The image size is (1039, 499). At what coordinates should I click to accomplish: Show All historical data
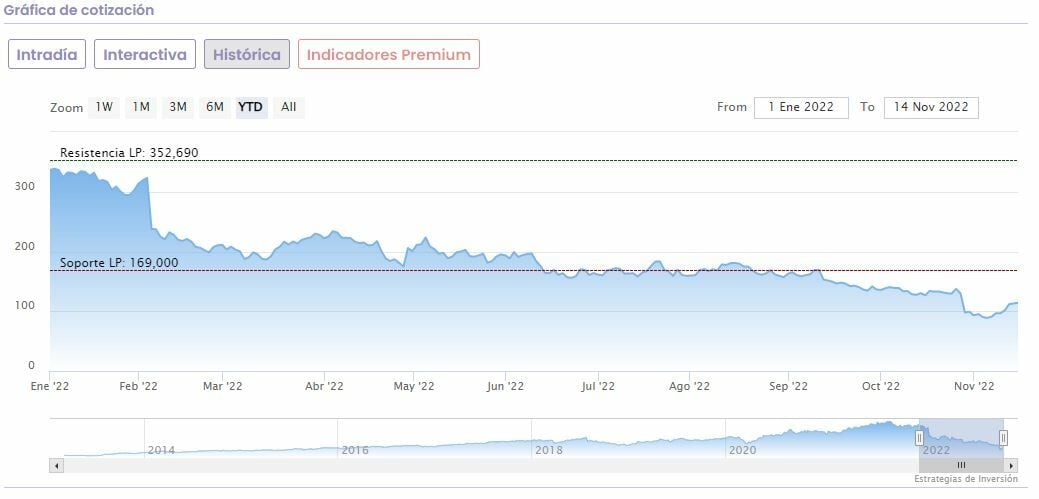(288, 107)
